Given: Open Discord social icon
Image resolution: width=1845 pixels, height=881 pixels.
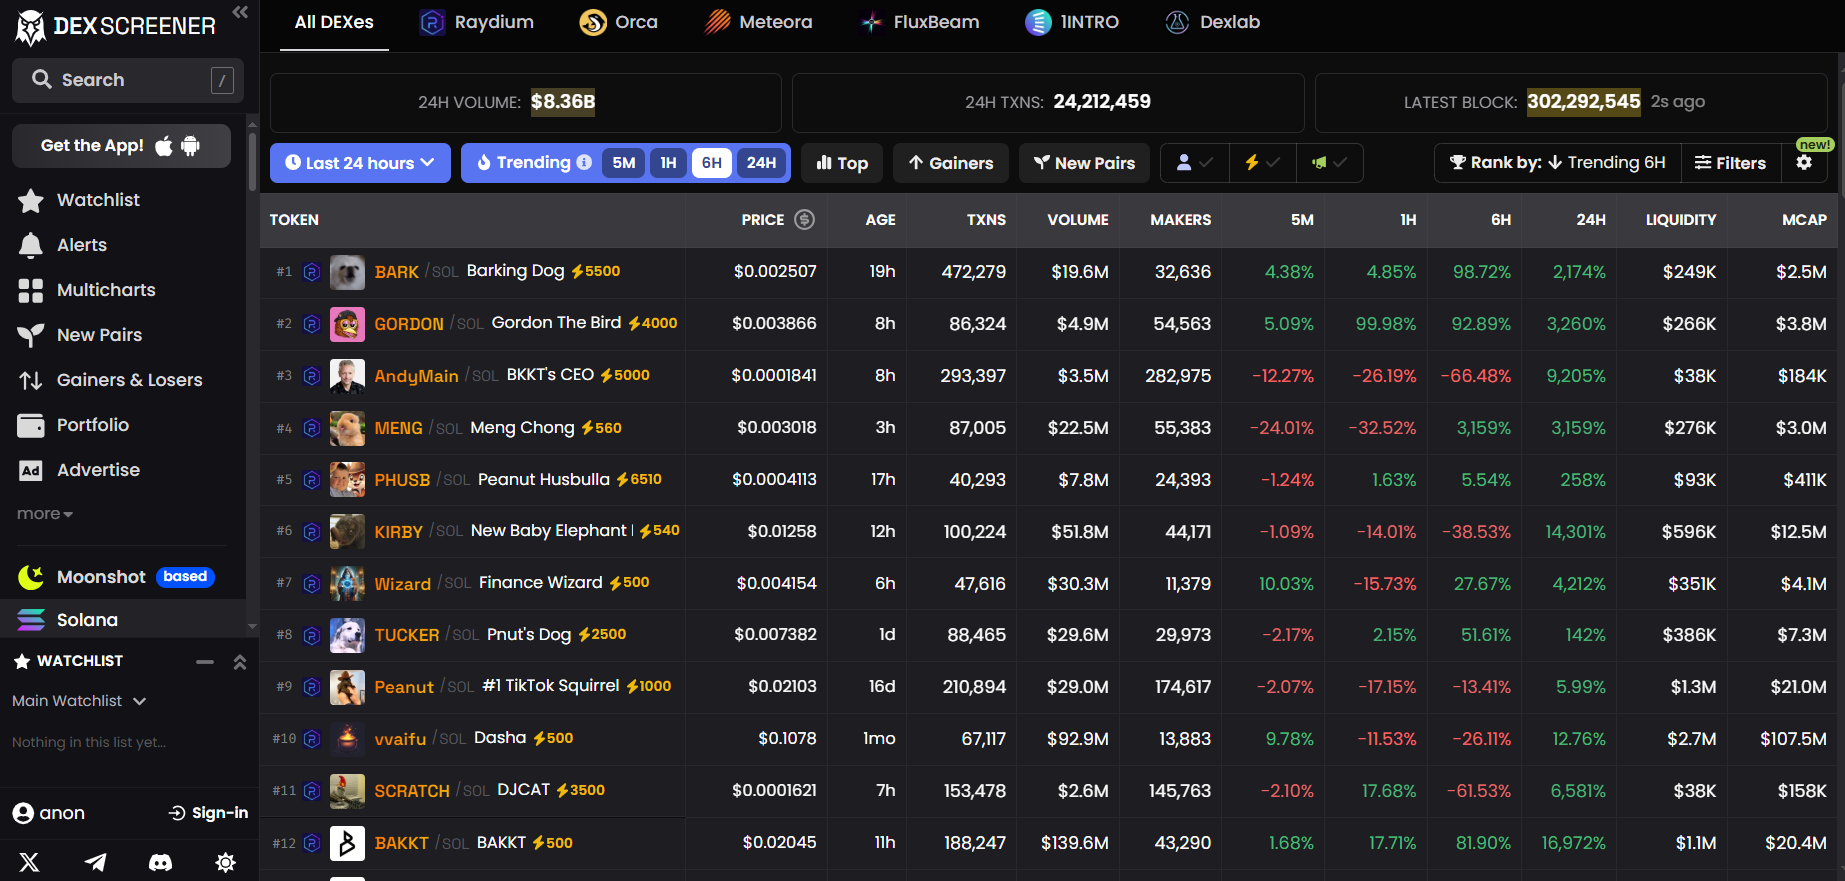Looking at the screenshot, I should [x=160, y=862].
